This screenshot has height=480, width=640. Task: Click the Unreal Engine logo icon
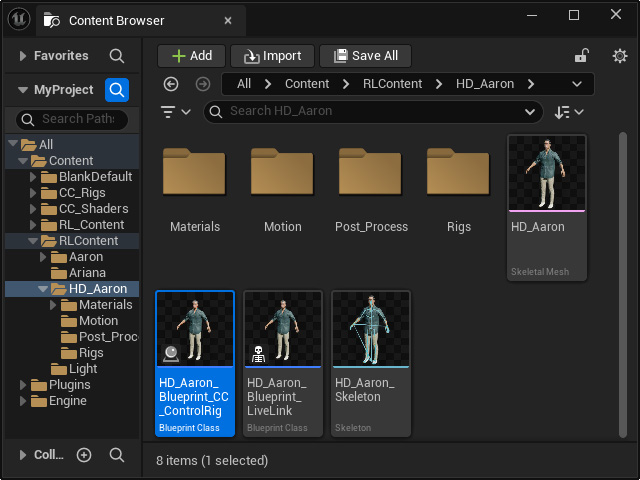click(x=19, y=19)
